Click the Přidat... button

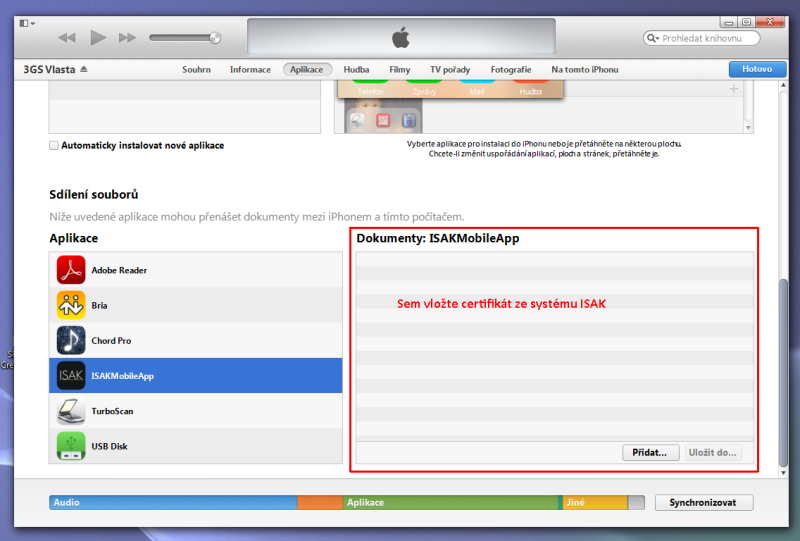coord(651,452)
